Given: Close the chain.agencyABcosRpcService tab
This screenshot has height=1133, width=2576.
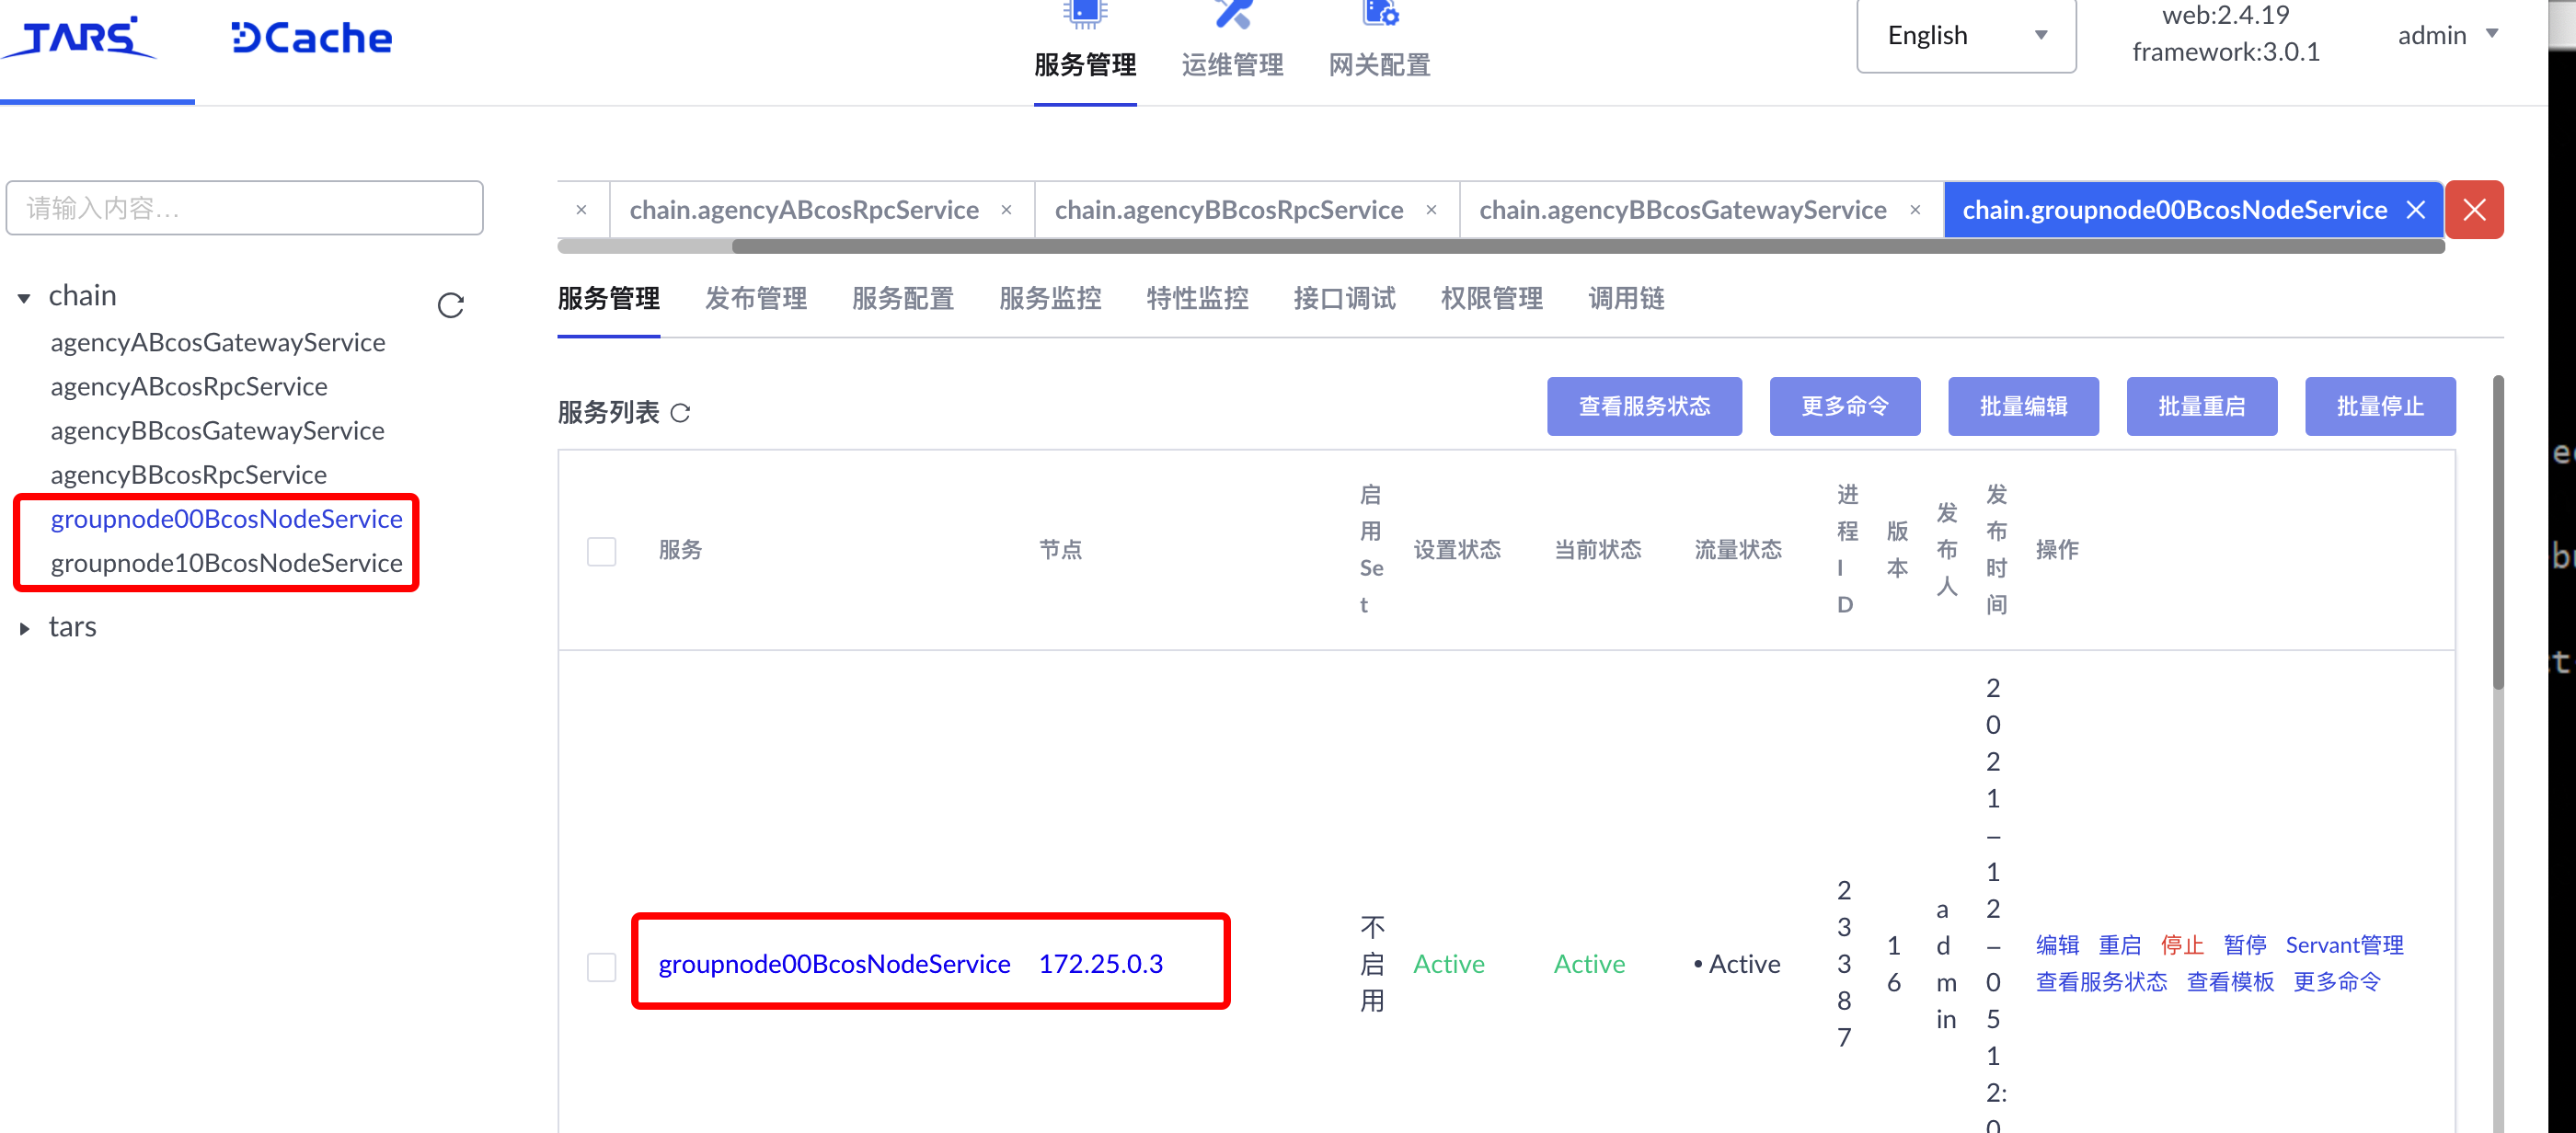Looking at the screenshot, I should coord(1007,210).
